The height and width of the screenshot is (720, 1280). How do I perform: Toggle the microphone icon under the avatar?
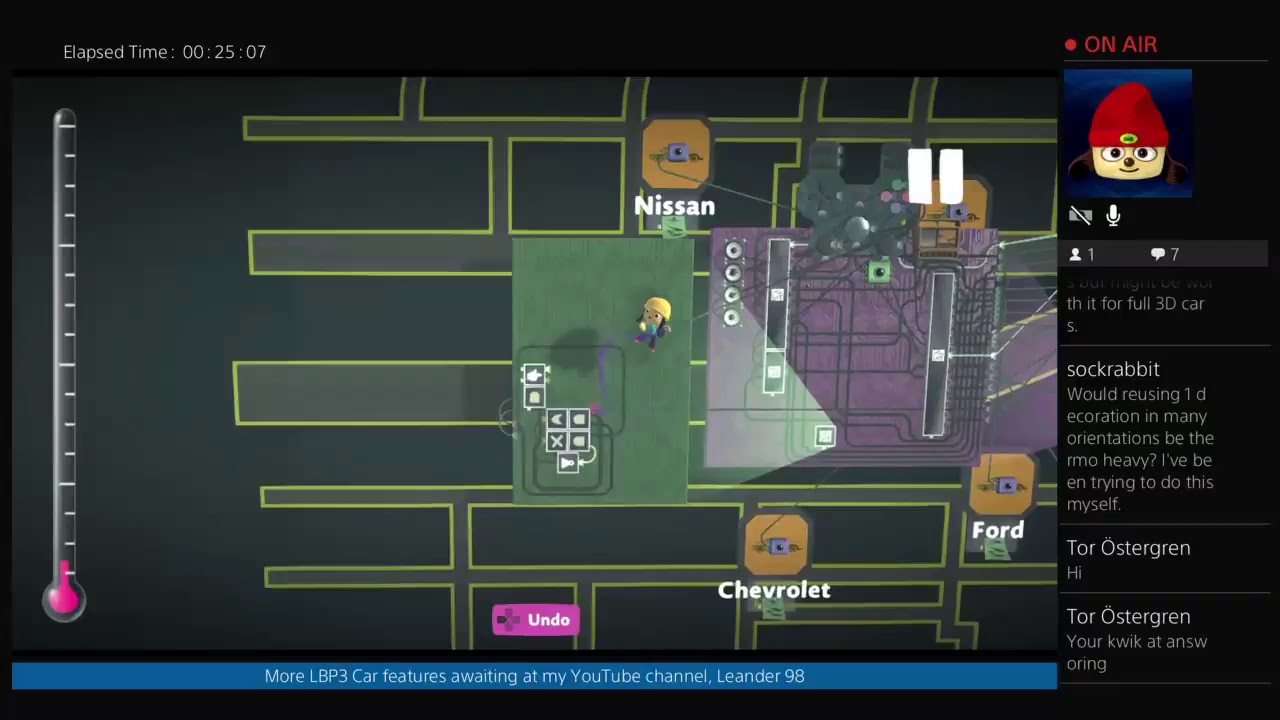[x=1113, y=215]
